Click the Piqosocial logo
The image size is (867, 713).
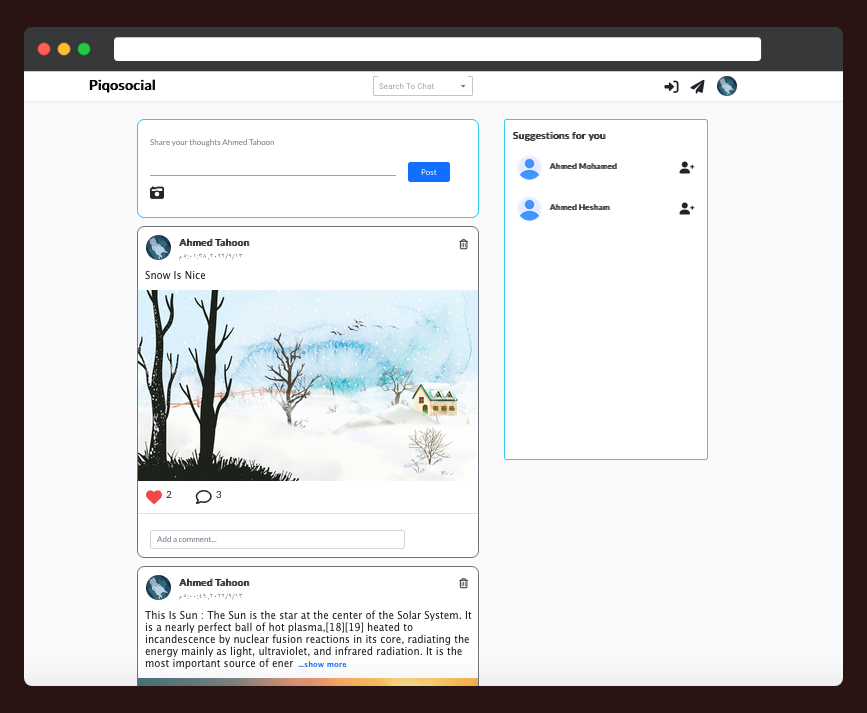point(122,86)
